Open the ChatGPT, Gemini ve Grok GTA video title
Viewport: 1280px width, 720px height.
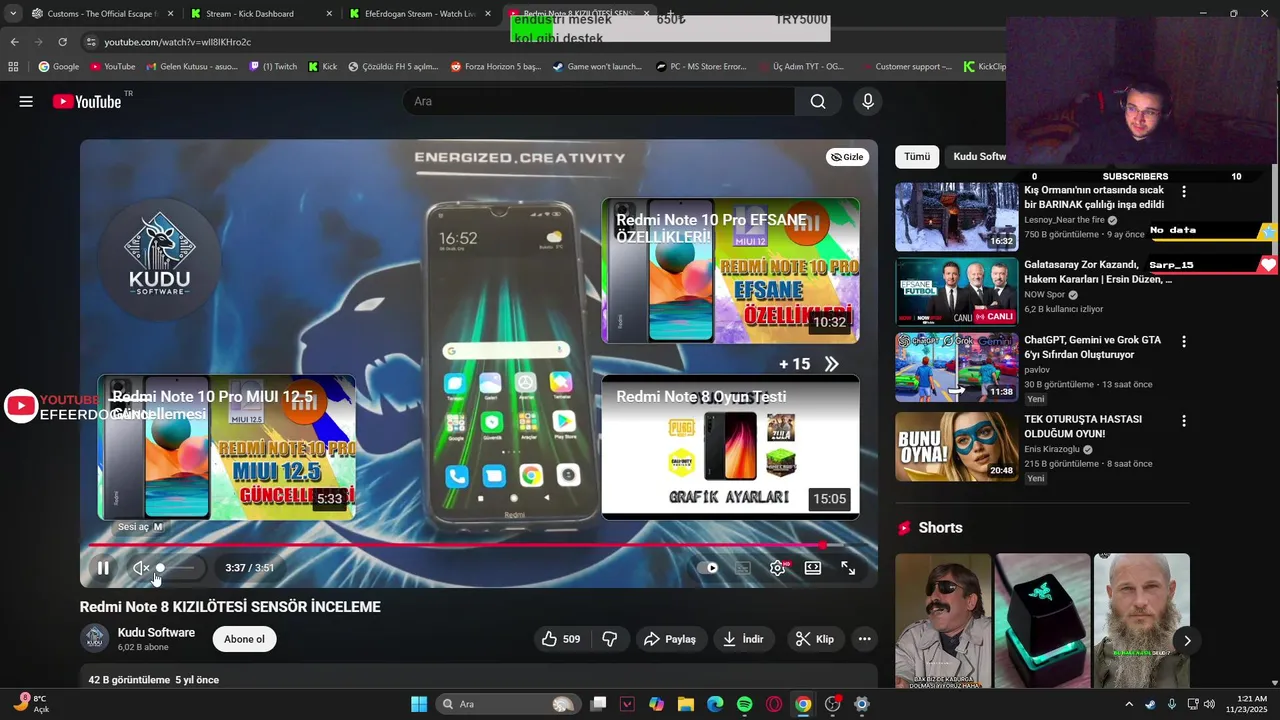tap(1092, 347)
